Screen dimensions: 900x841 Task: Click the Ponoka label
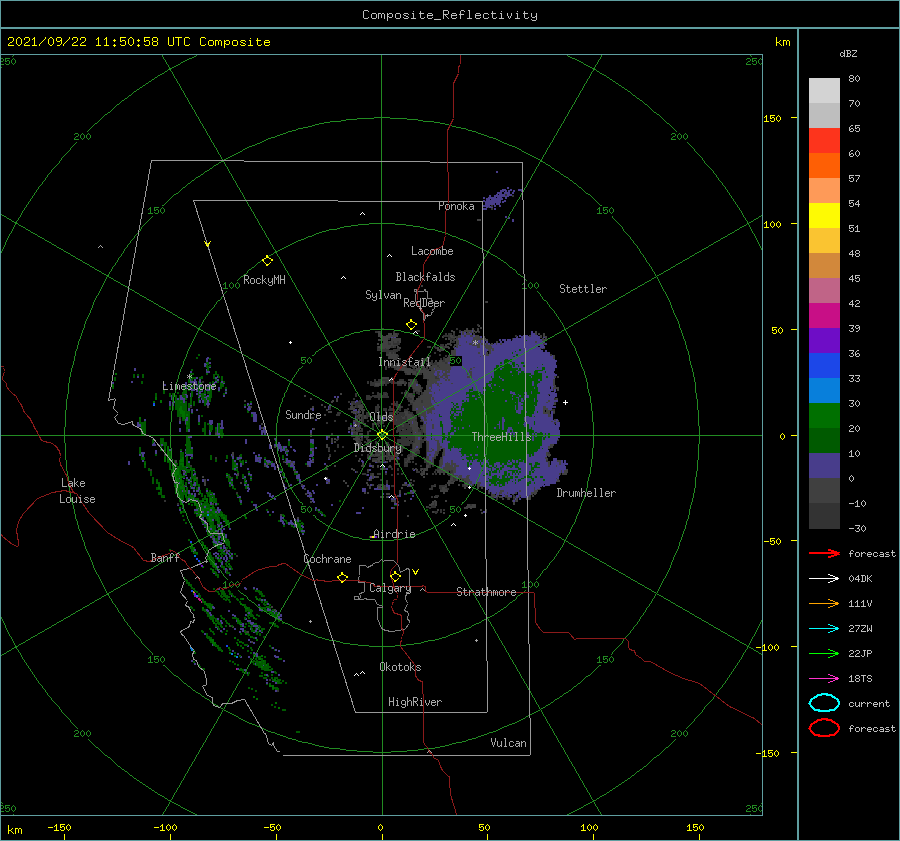pyautogui.click(x=456, y=206)
